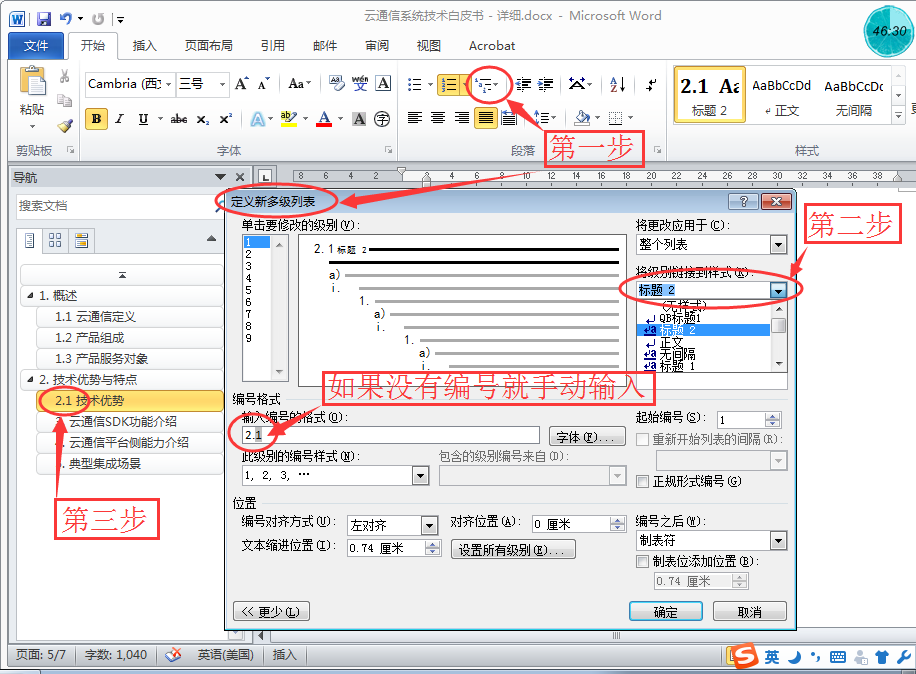Select justify alignment icon
This screenshot has width=916, height=674.
pyautogui.click(x=485, y=118)
